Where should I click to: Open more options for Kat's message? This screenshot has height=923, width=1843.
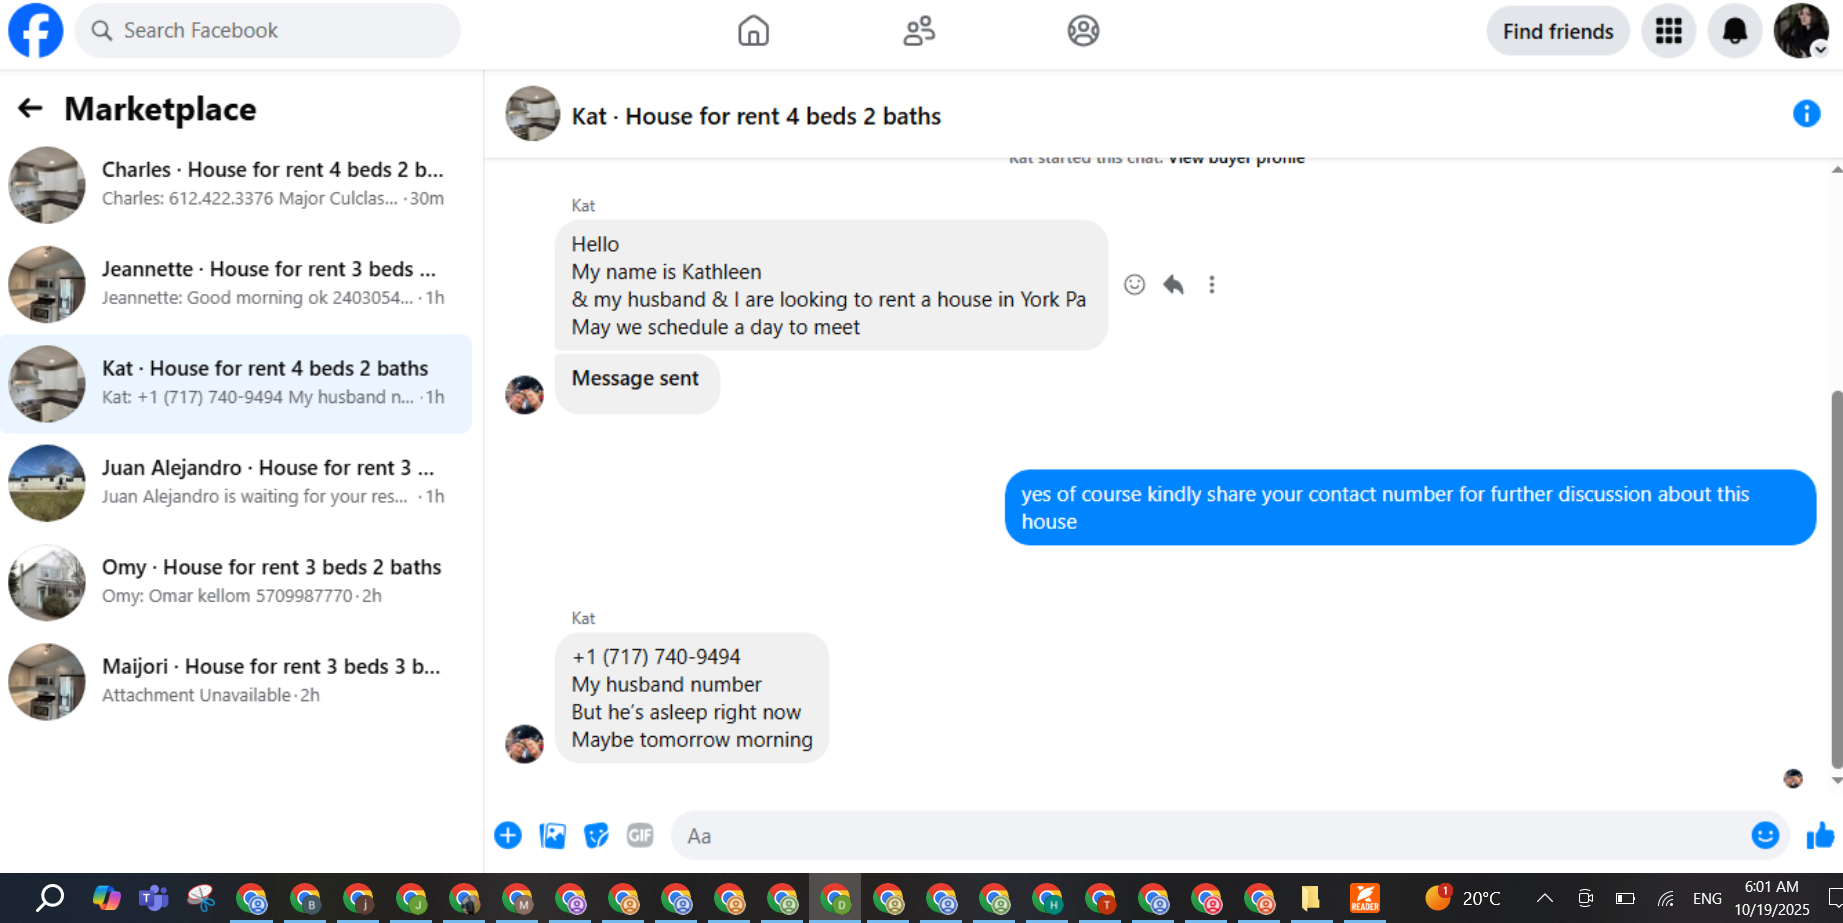(x=1211, y=285)
